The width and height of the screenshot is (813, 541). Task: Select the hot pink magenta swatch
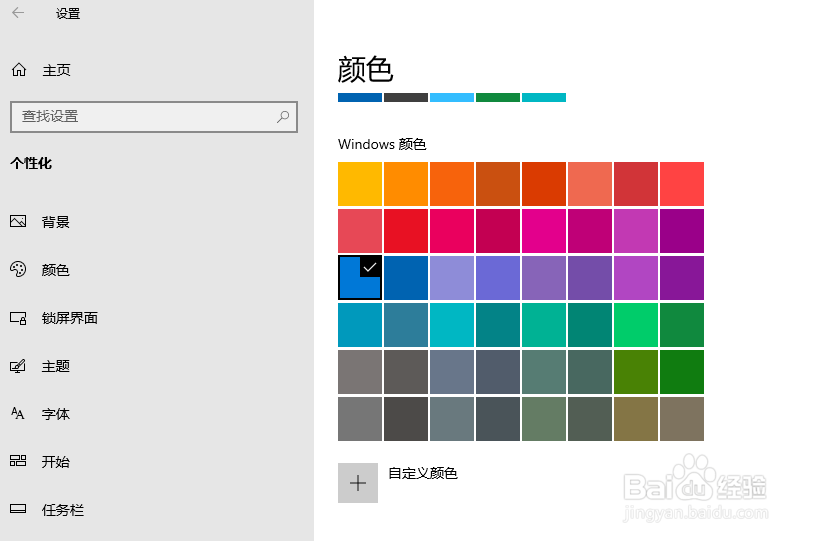[544, 231]
